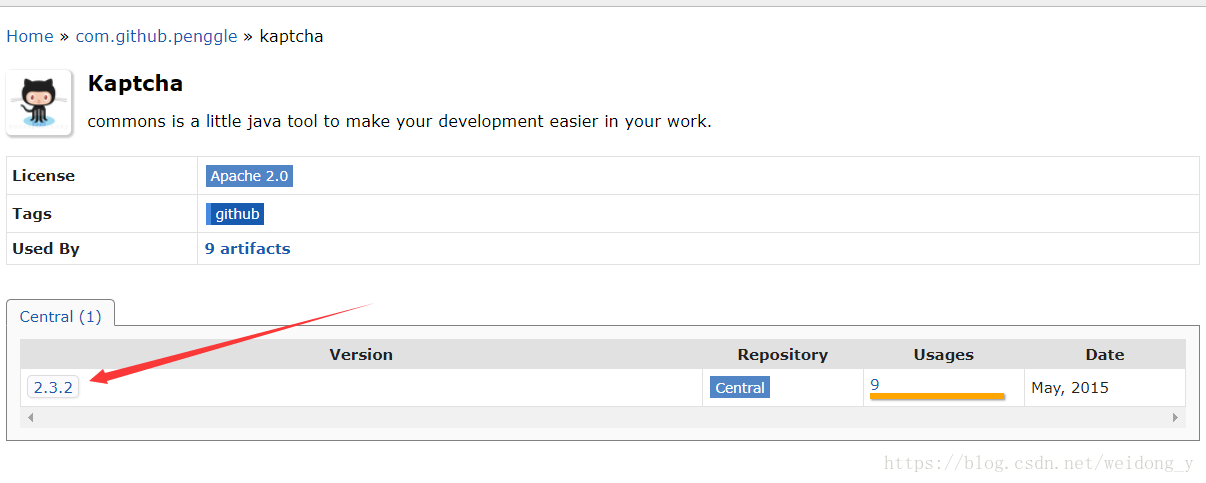Click the Kaptcha page title
The image size is (1206, 483).
[x=135, y=84]
